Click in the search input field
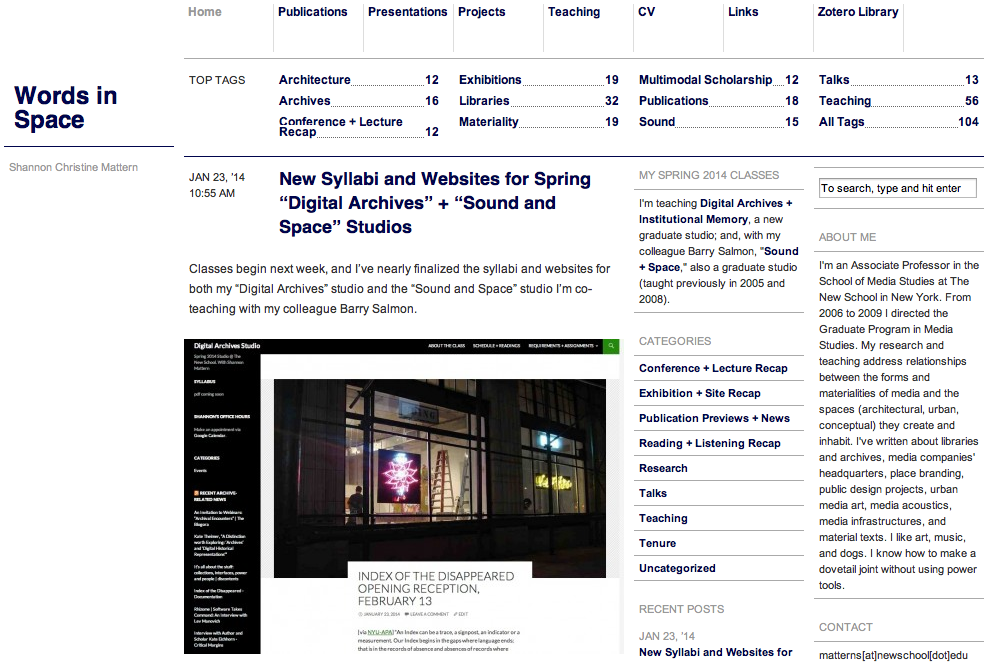Image resolution: width=1007 pixels, height=663 pixels. click(x=896, y=188)
